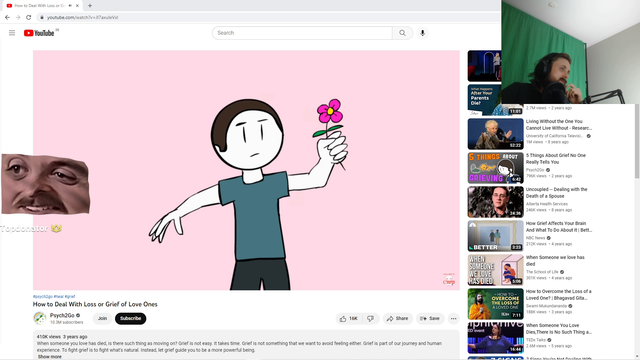Open 'How Grief Affects Your Brain' title

coord(558,227)
